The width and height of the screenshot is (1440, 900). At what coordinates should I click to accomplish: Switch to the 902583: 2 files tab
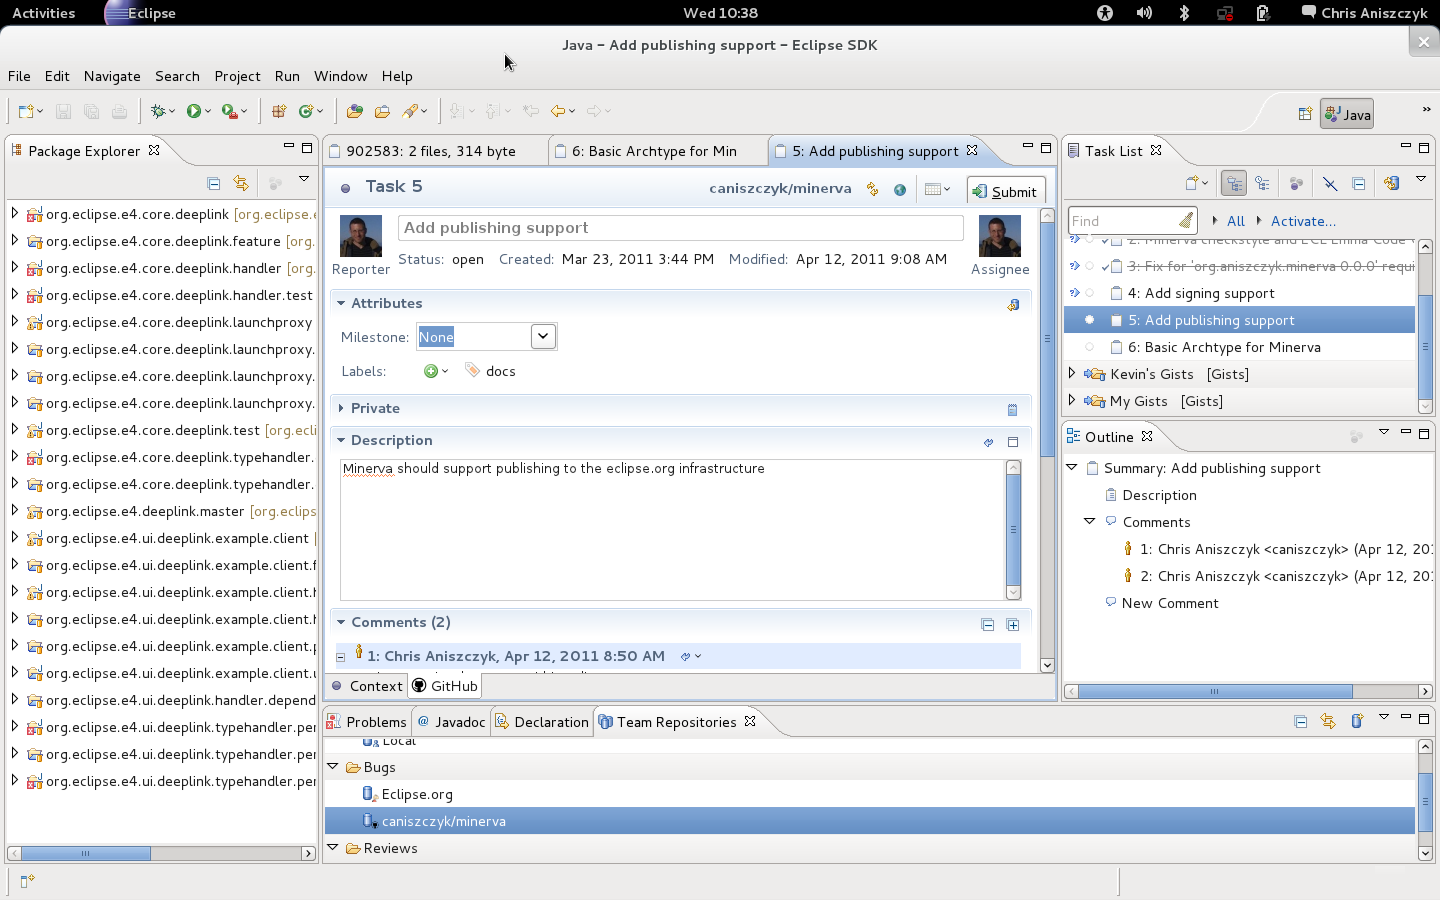click(432, 151)
